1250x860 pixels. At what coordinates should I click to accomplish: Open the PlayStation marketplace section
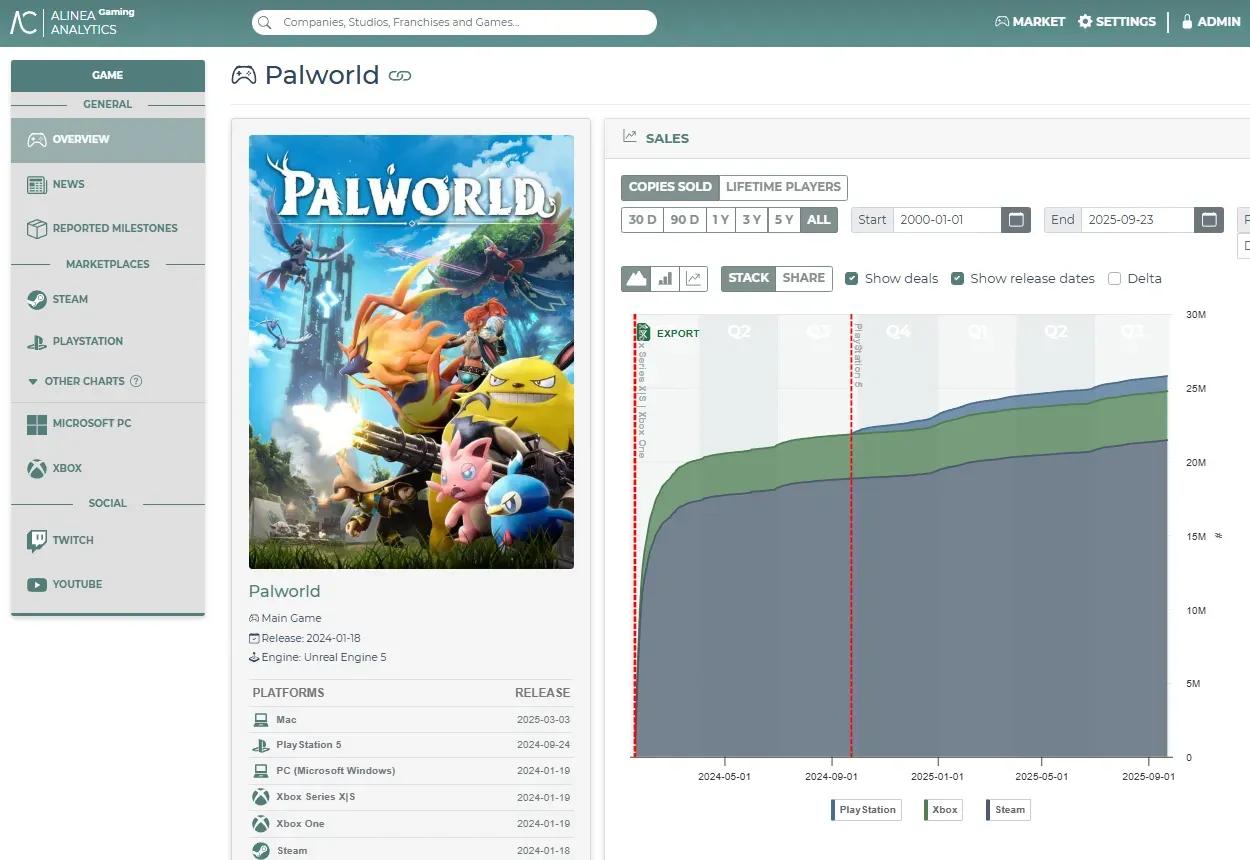pos(85,341)
